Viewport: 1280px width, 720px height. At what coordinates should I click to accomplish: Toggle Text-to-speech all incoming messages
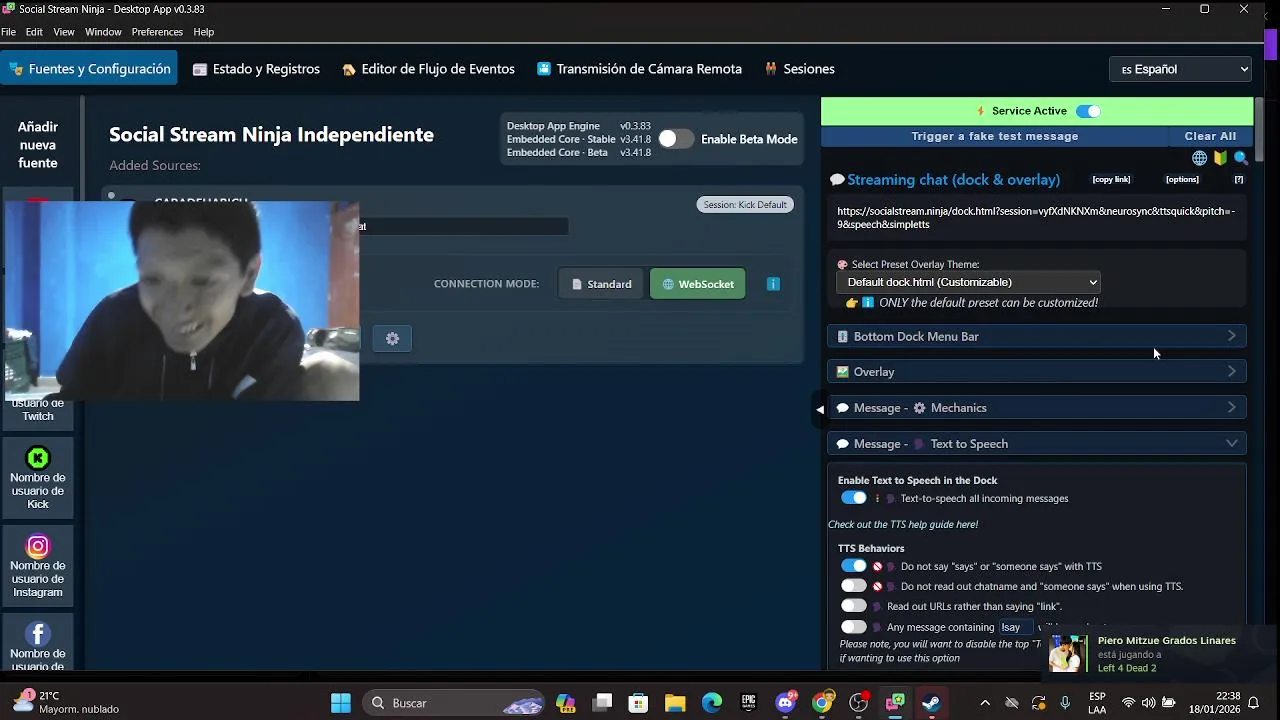[x=854, y=498]
